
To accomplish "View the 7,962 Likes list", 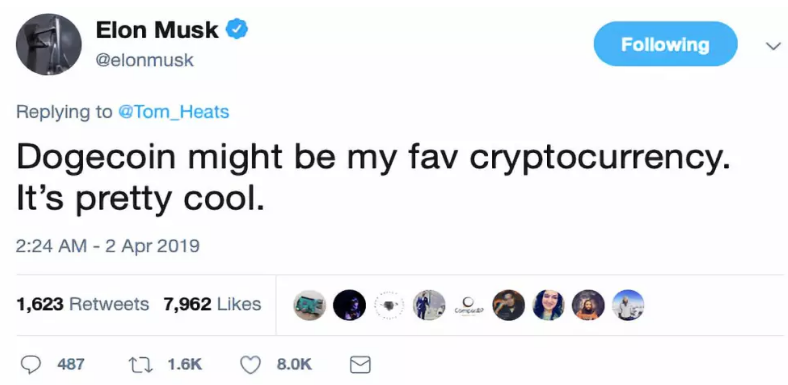I will (212, 304).
